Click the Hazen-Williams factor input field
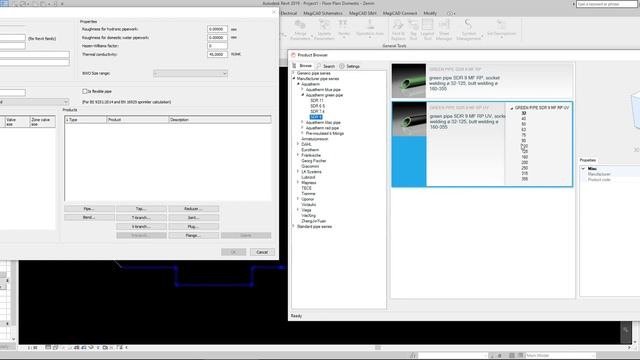This screenshot has height=360, width=640. pos(217,46)
